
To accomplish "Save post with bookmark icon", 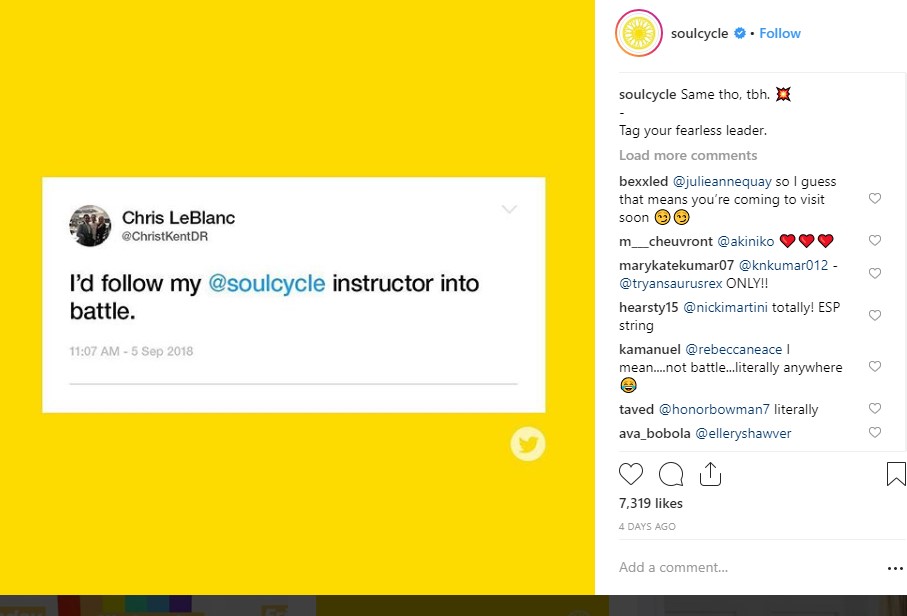I will pyautogui.click(x=896, y=474).
